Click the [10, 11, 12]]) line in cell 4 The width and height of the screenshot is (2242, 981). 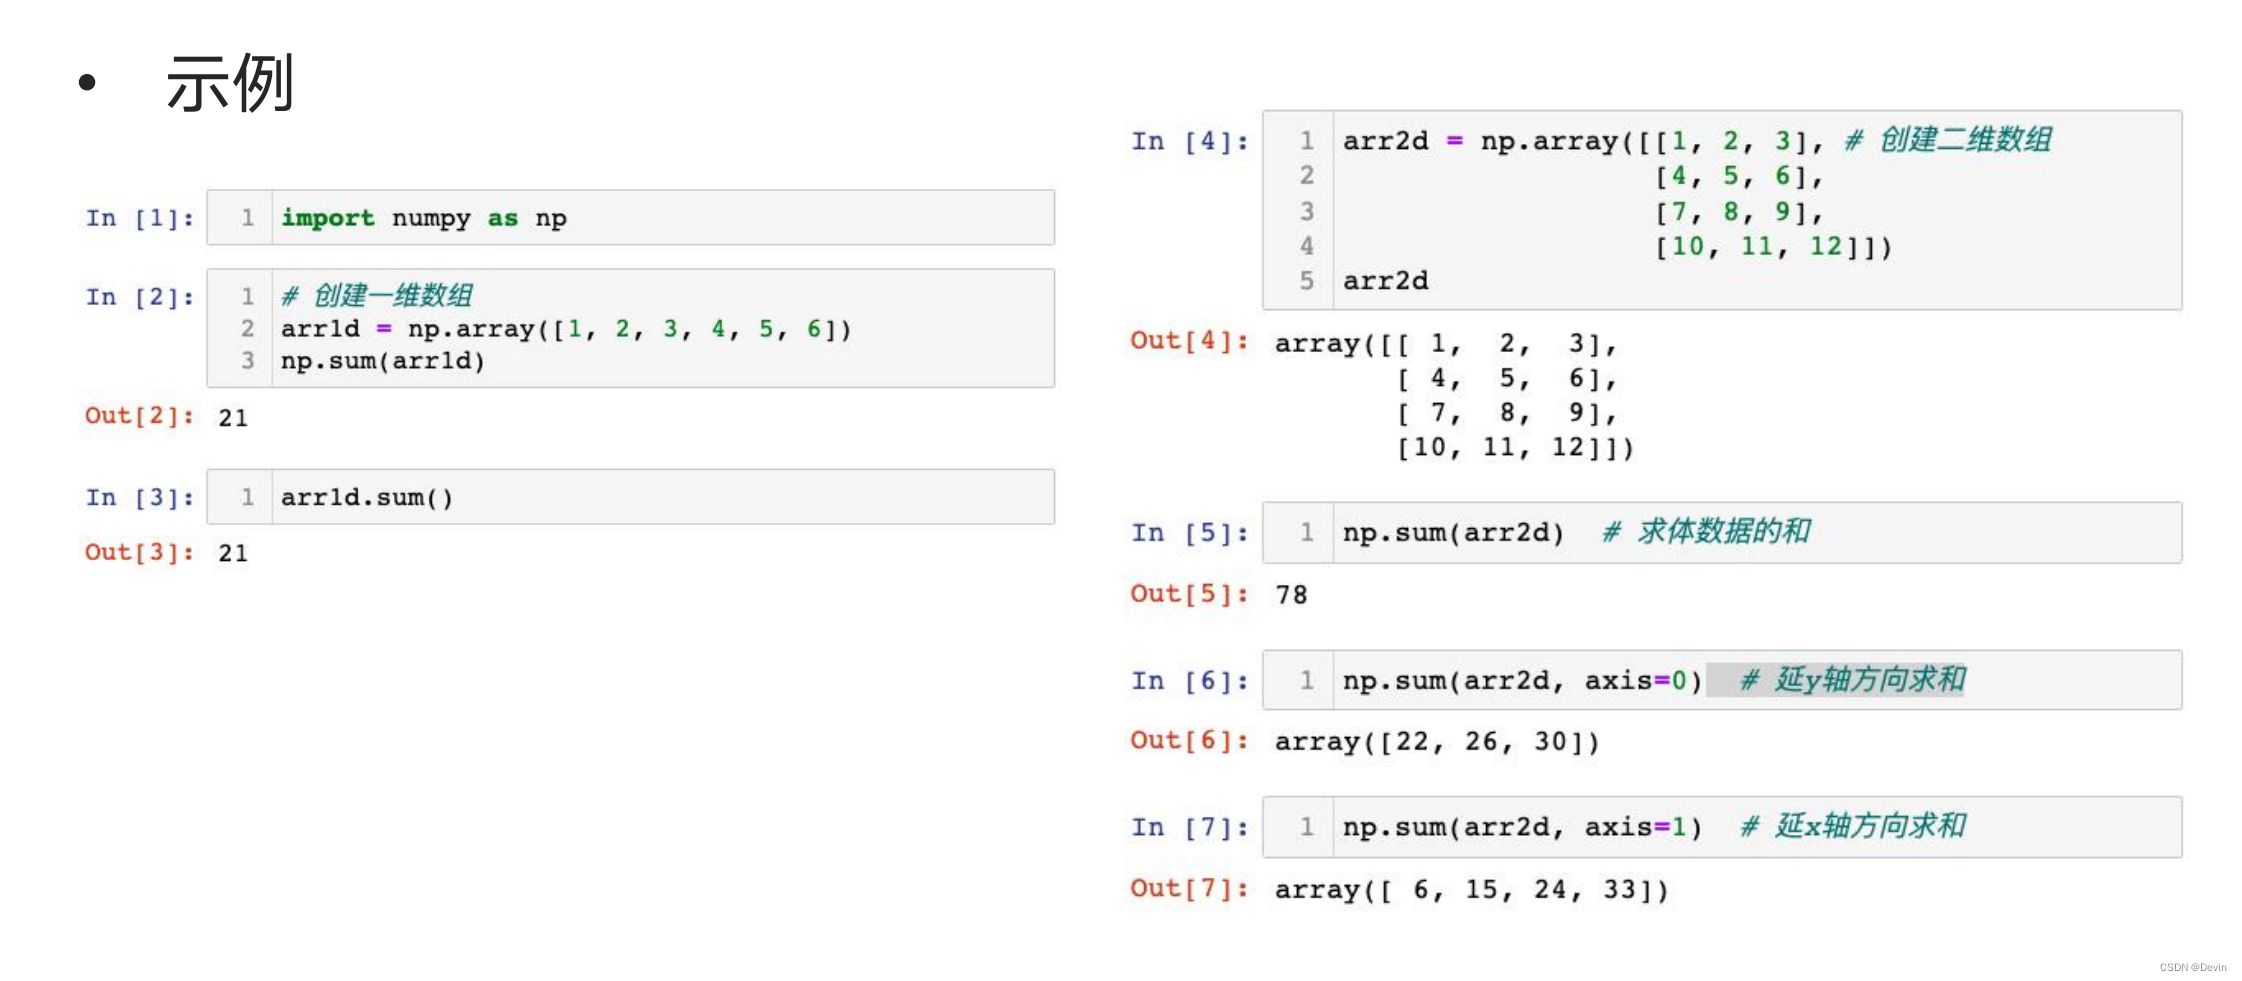point(1773,246)
